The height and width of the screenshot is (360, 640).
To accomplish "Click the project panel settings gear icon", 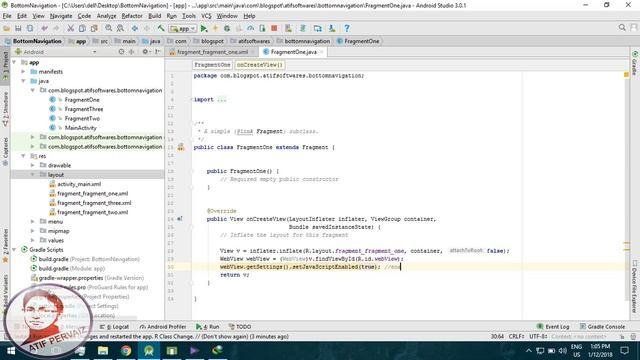I will [145, 52].
